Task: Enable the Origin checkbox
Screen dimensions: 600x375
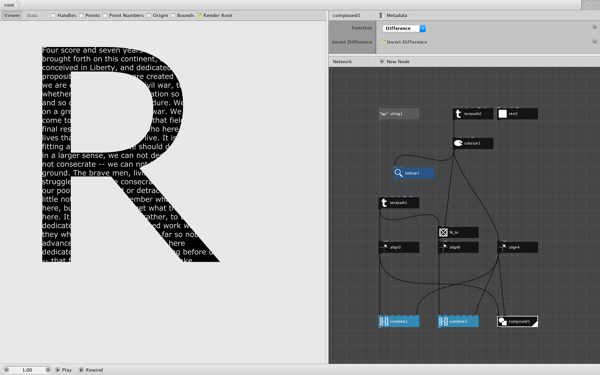Action: pyautogui.click(x=148, y=15)
